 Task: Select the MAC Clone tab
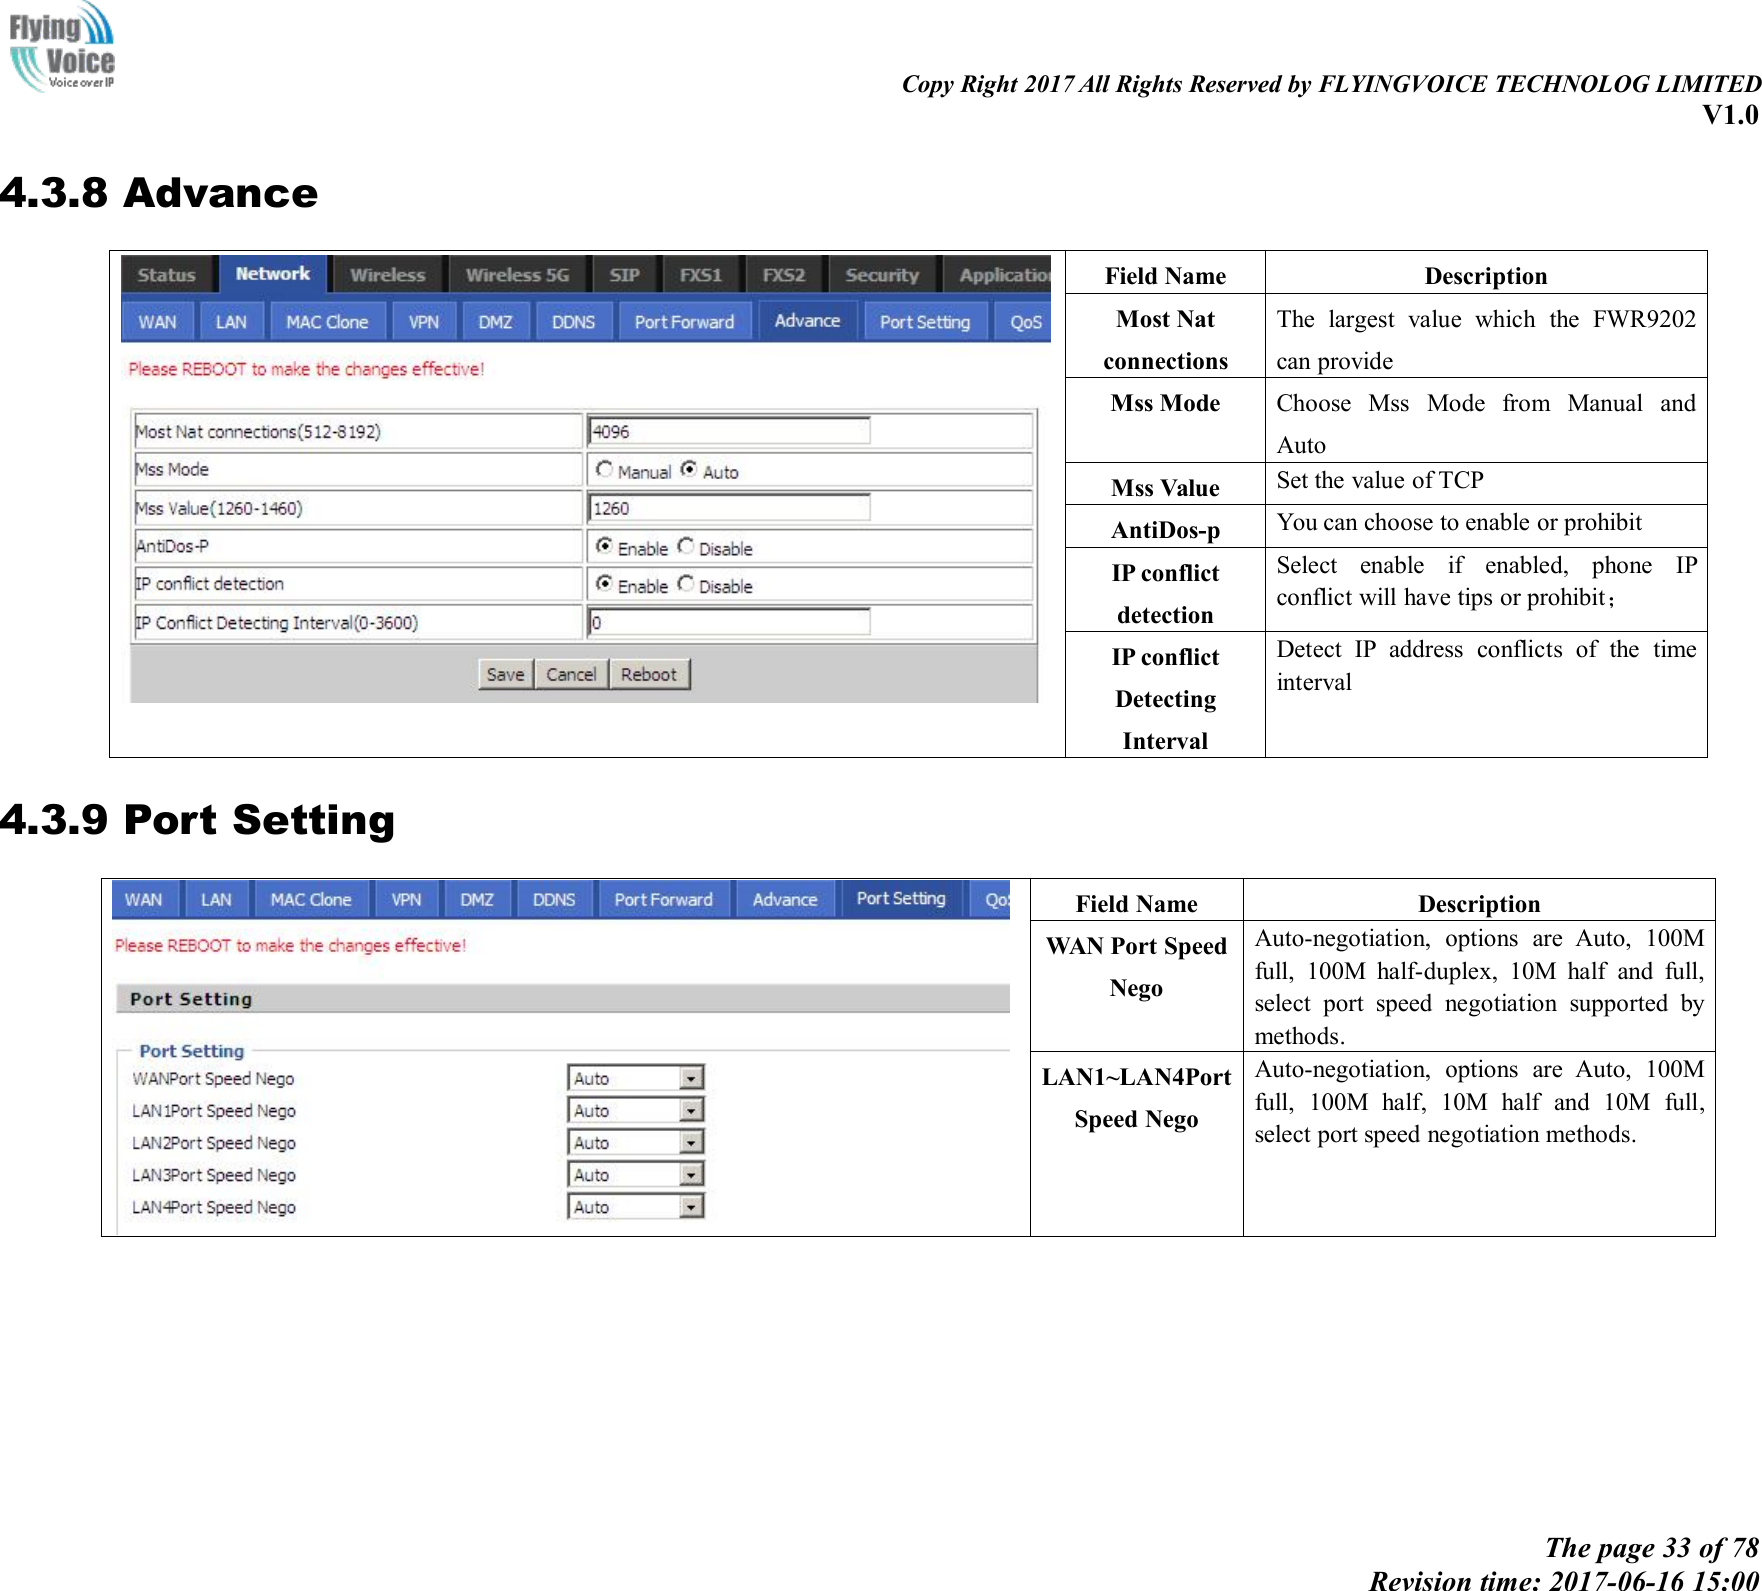pyautogui.click(x=326, y=320)
